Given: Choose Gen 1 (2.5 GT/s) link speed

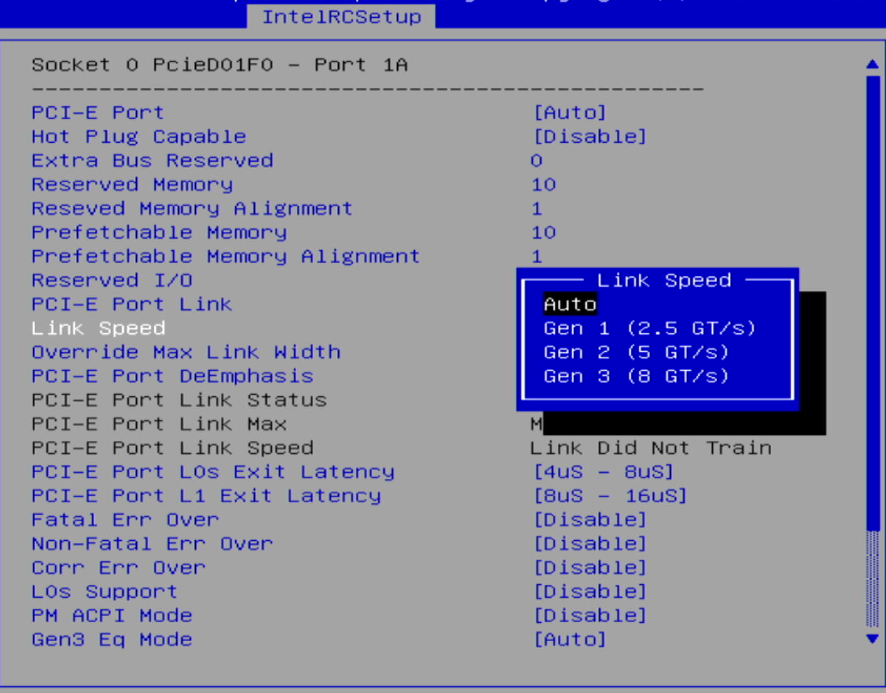Looking at the screenshot, I should tap(649, 328).
